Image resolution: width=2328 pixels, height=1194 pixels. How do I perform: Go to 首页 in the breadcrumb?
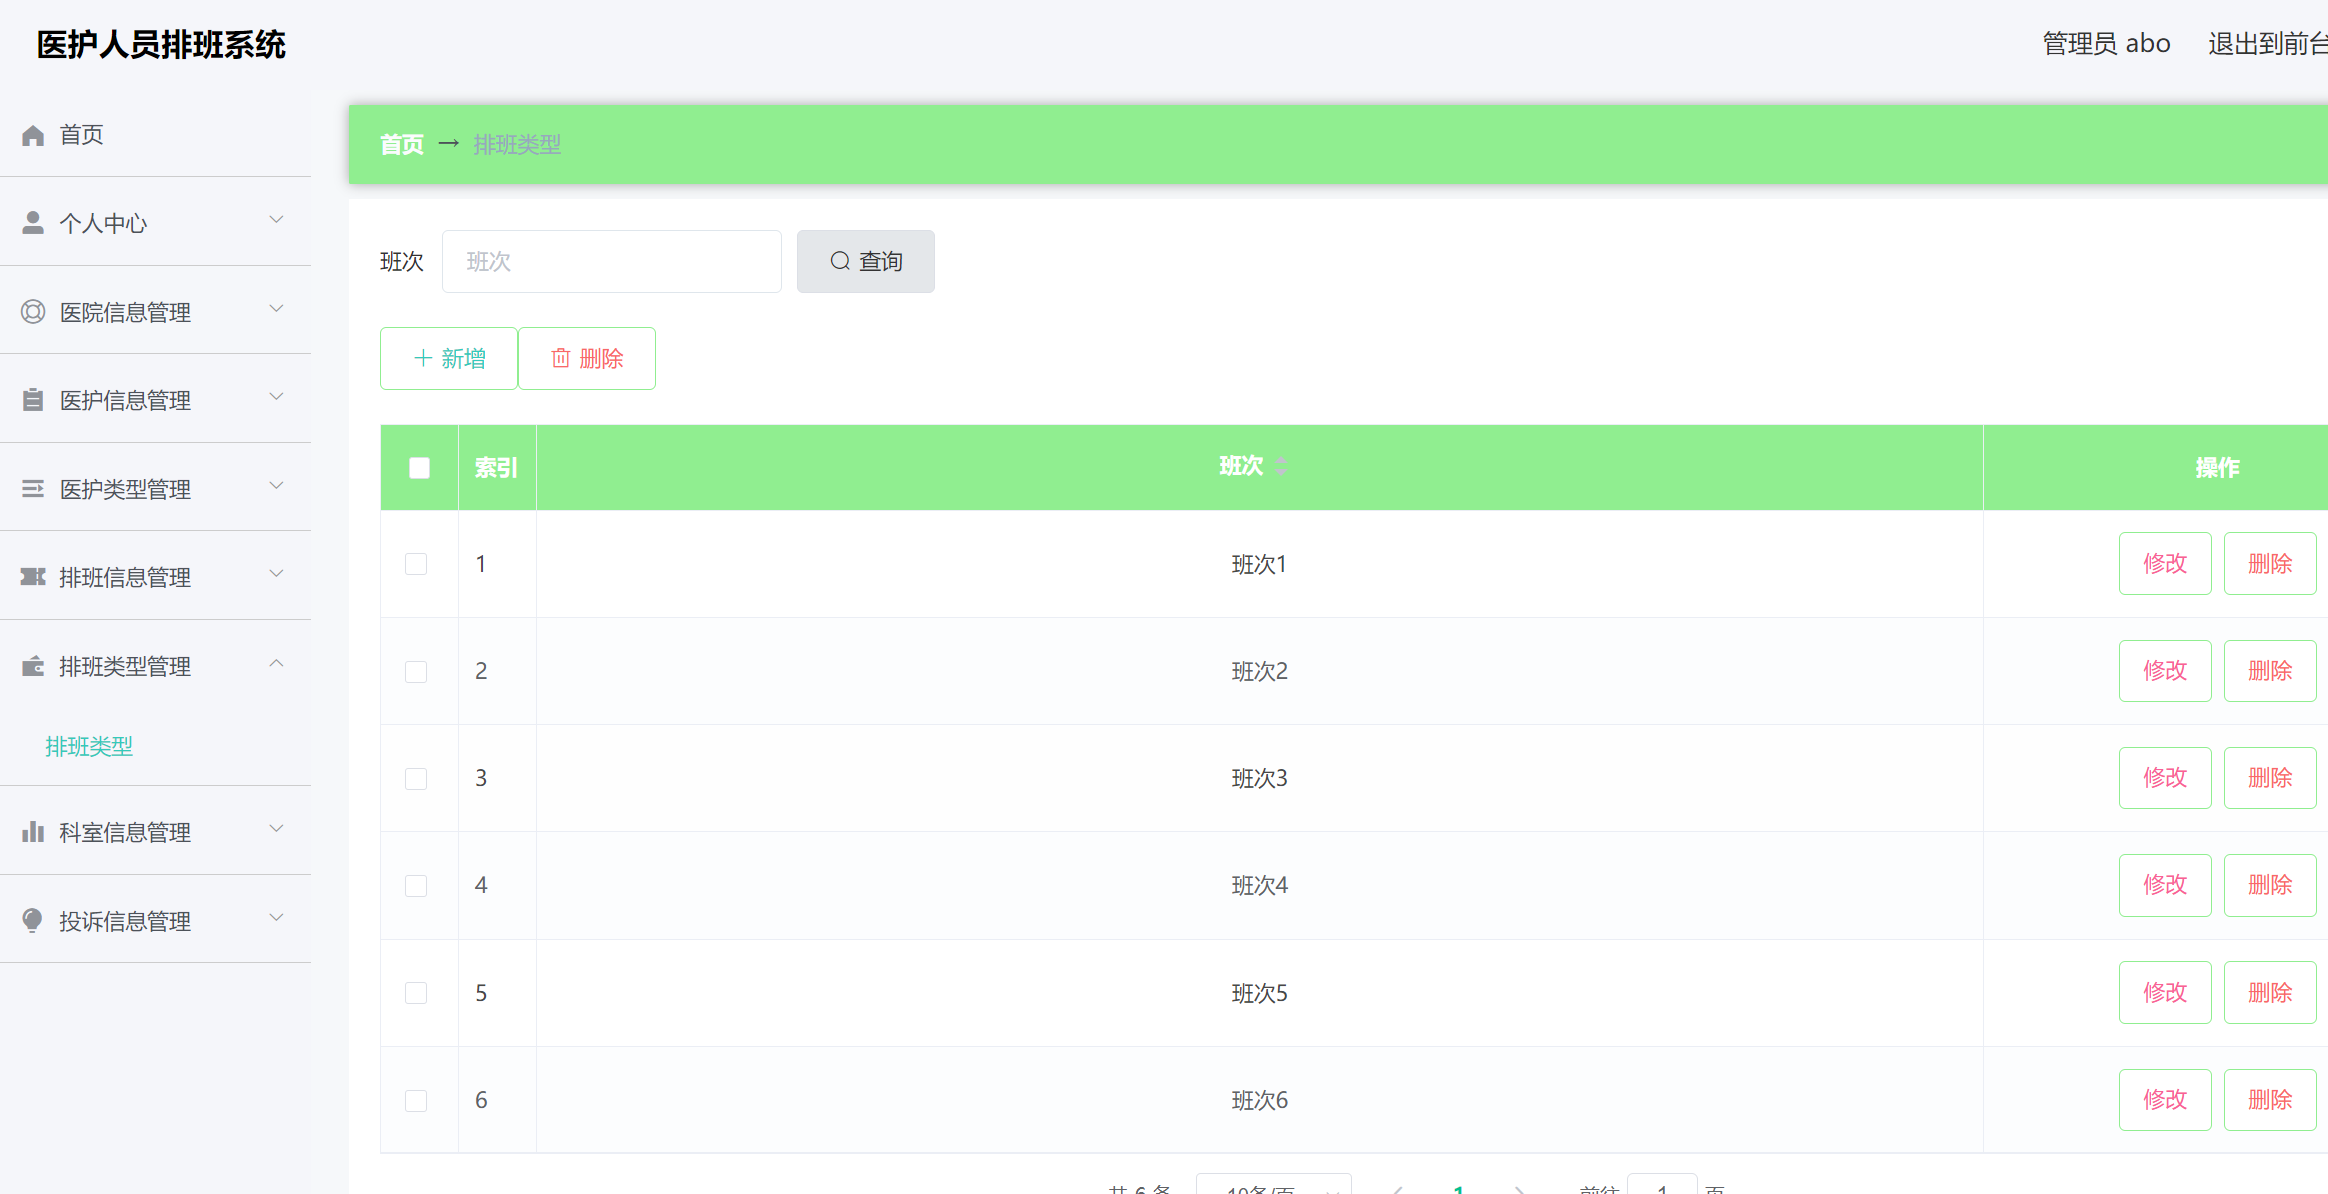[402, 145]
